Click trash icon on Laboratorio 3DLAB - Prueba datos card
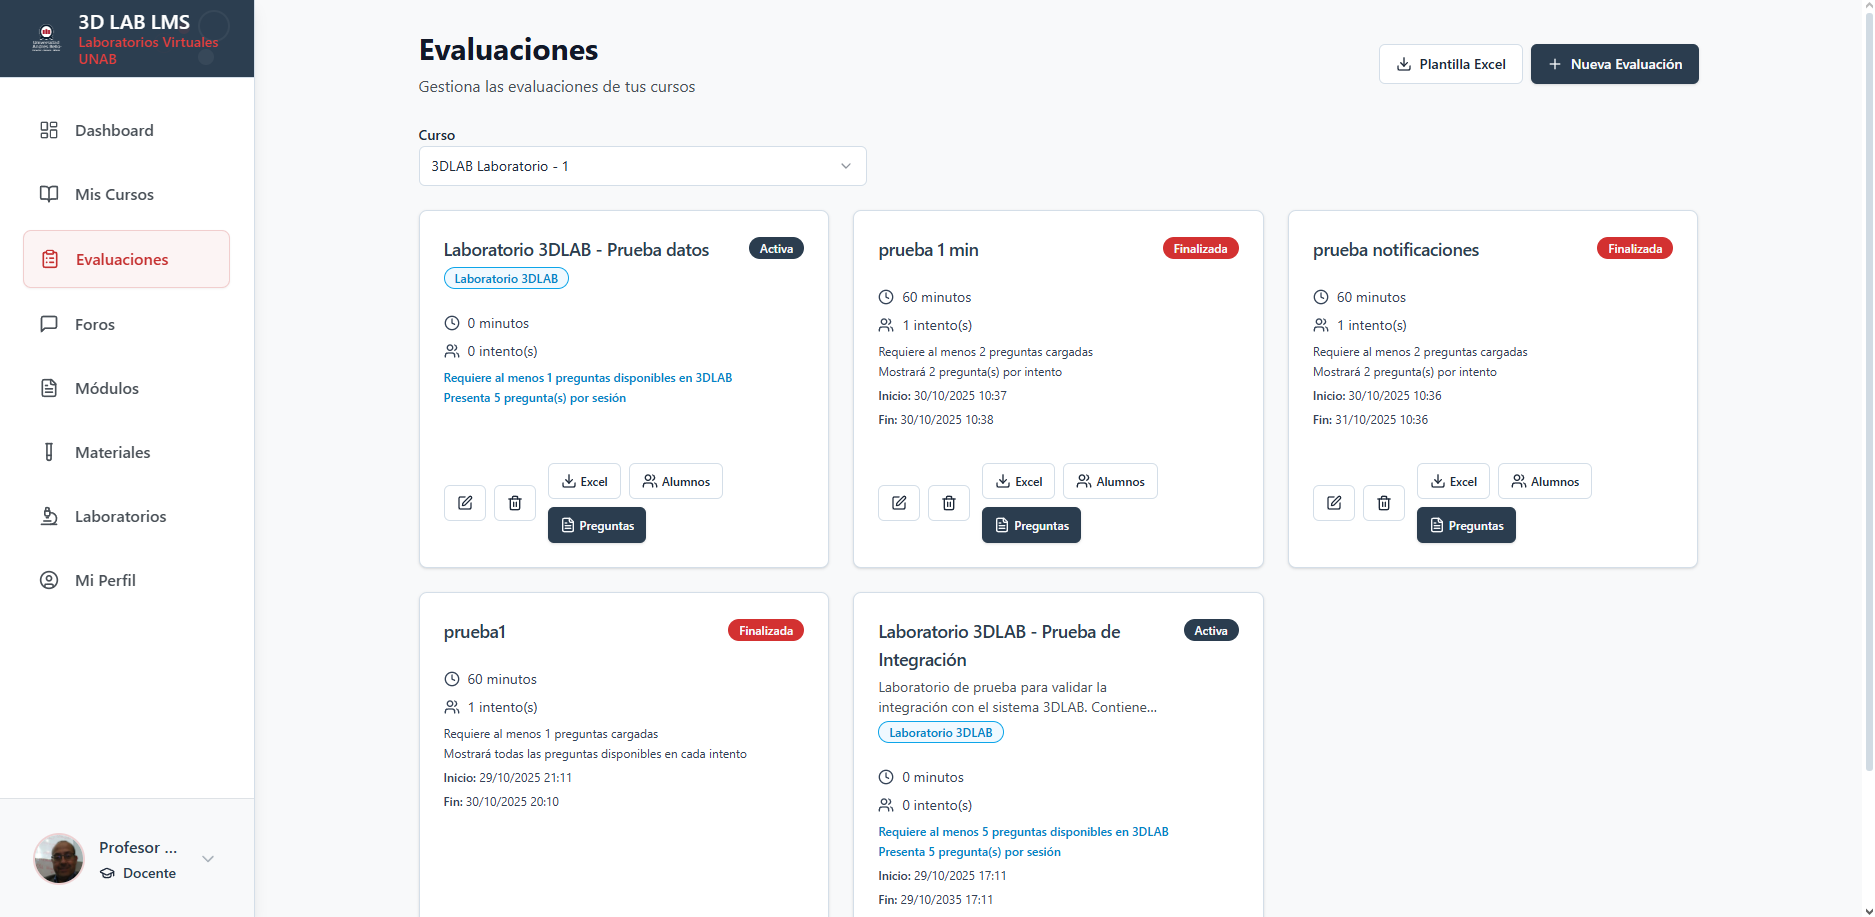The image size is (1875, 917). tap(515, 503)
